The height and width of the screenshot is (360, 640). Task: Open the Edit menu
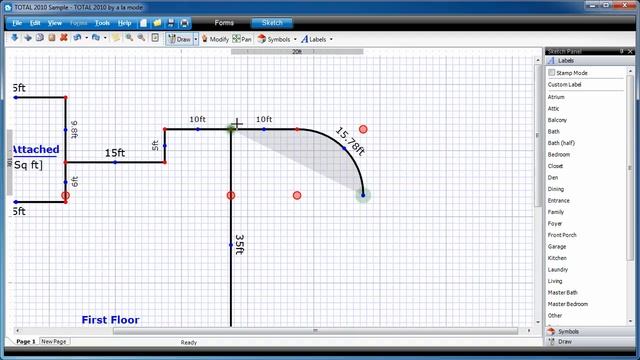point(35,23)
